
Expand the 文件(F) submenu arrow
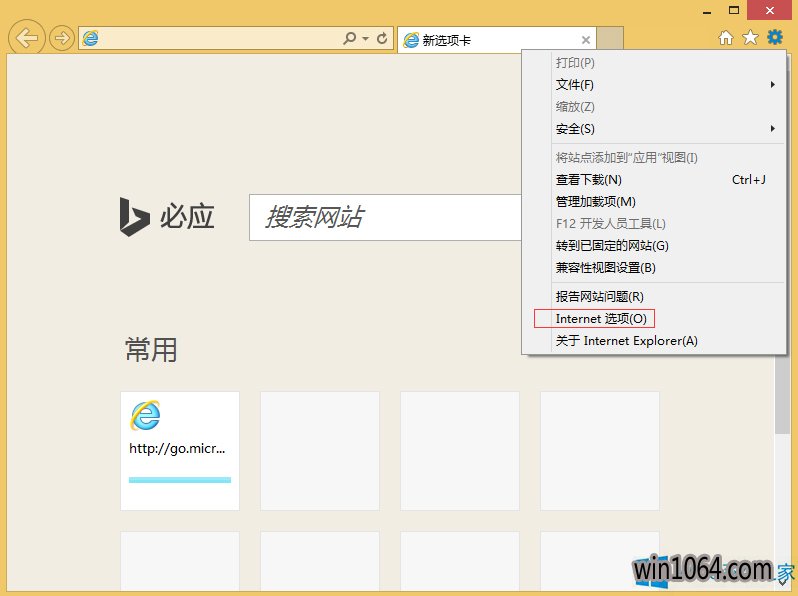tap(772, 84)
